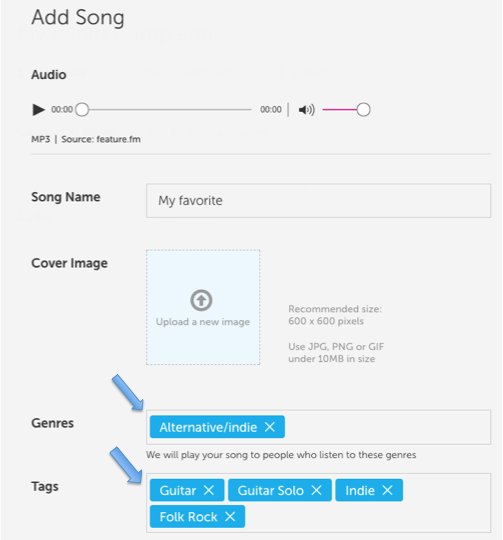Click the upload arrow icon for cover image
503x540 pixels.
tap(201, 300)
